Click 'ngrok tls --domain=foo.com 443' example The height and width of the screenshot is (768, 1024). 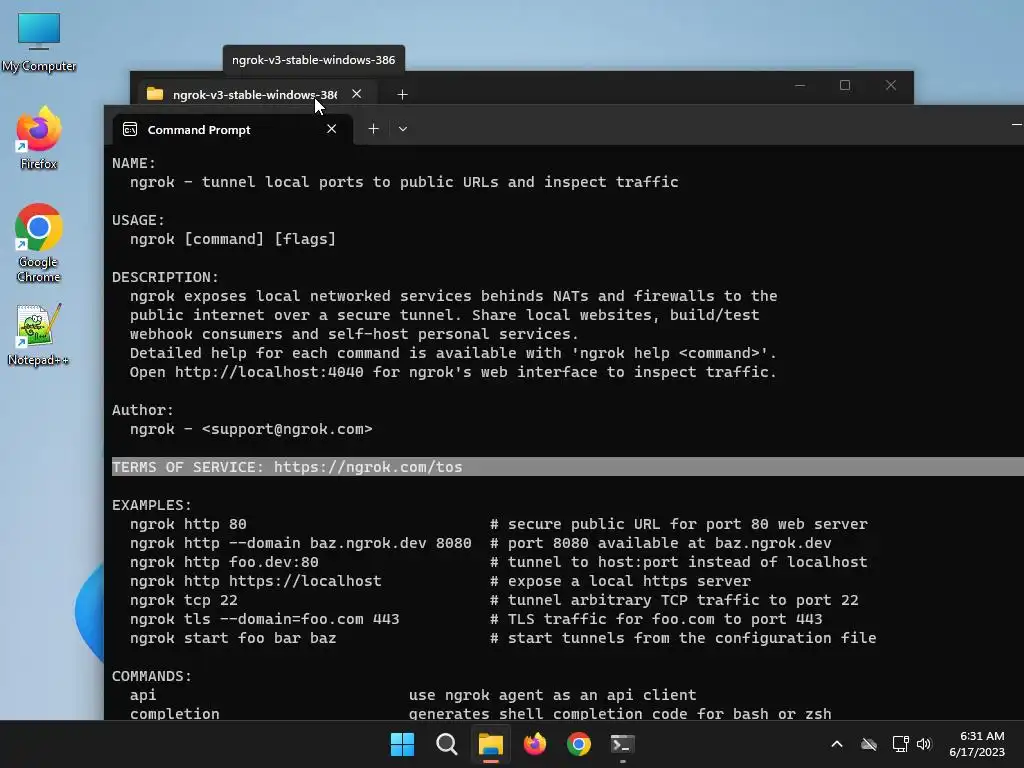coord(264,619)
